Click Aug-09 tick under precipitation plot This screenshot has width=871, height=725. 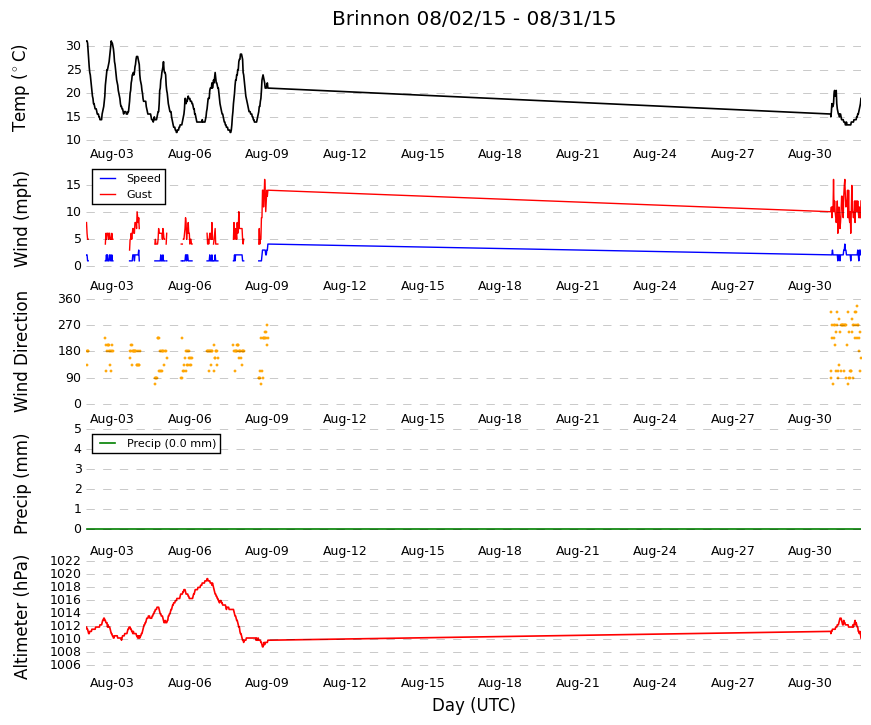pyautogui.click(x=267, y=551)
